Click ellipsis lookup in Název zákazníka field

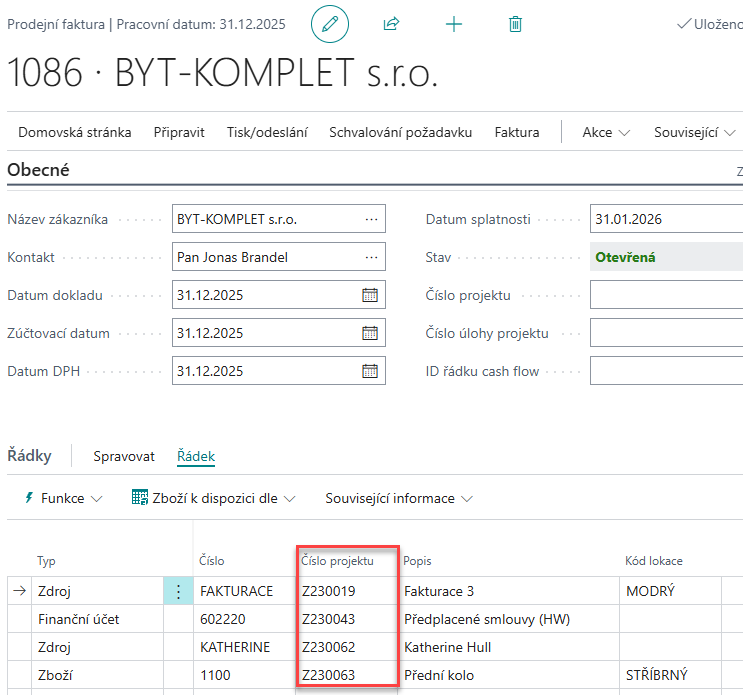click(x=372, y=219)
